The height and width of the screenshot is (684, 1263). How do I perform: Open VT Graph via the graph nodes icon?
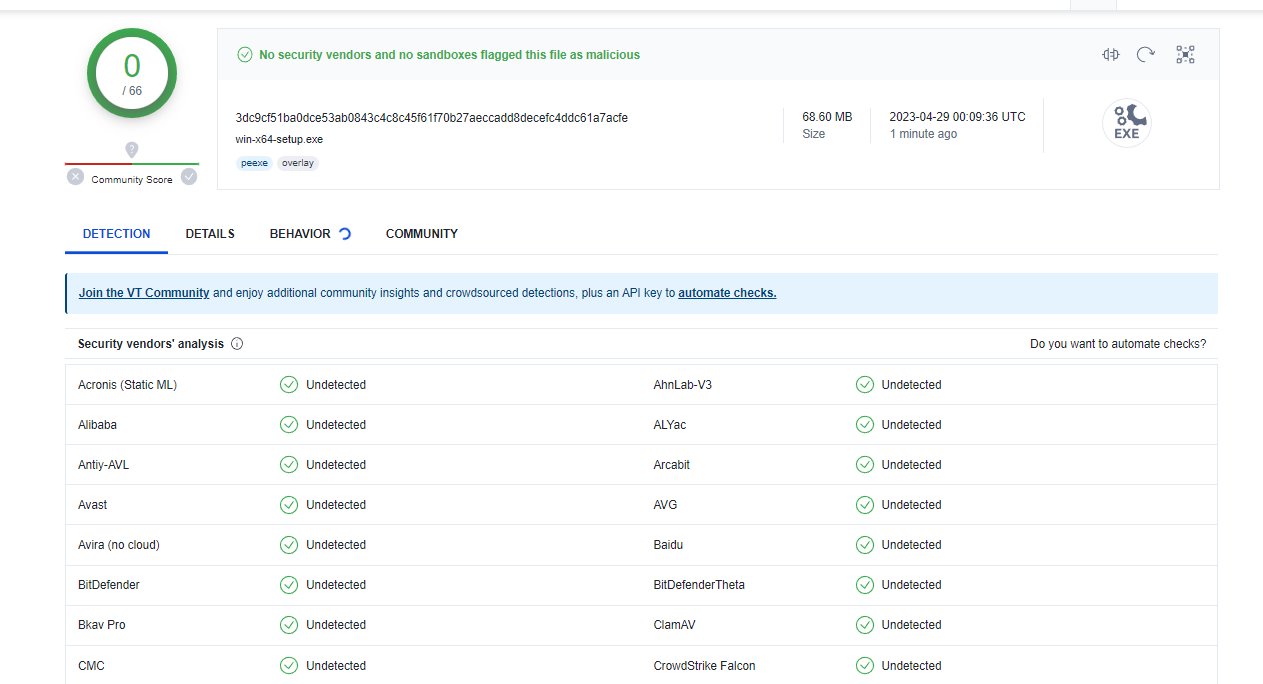pyautogui.click(x=1185, y=55)
